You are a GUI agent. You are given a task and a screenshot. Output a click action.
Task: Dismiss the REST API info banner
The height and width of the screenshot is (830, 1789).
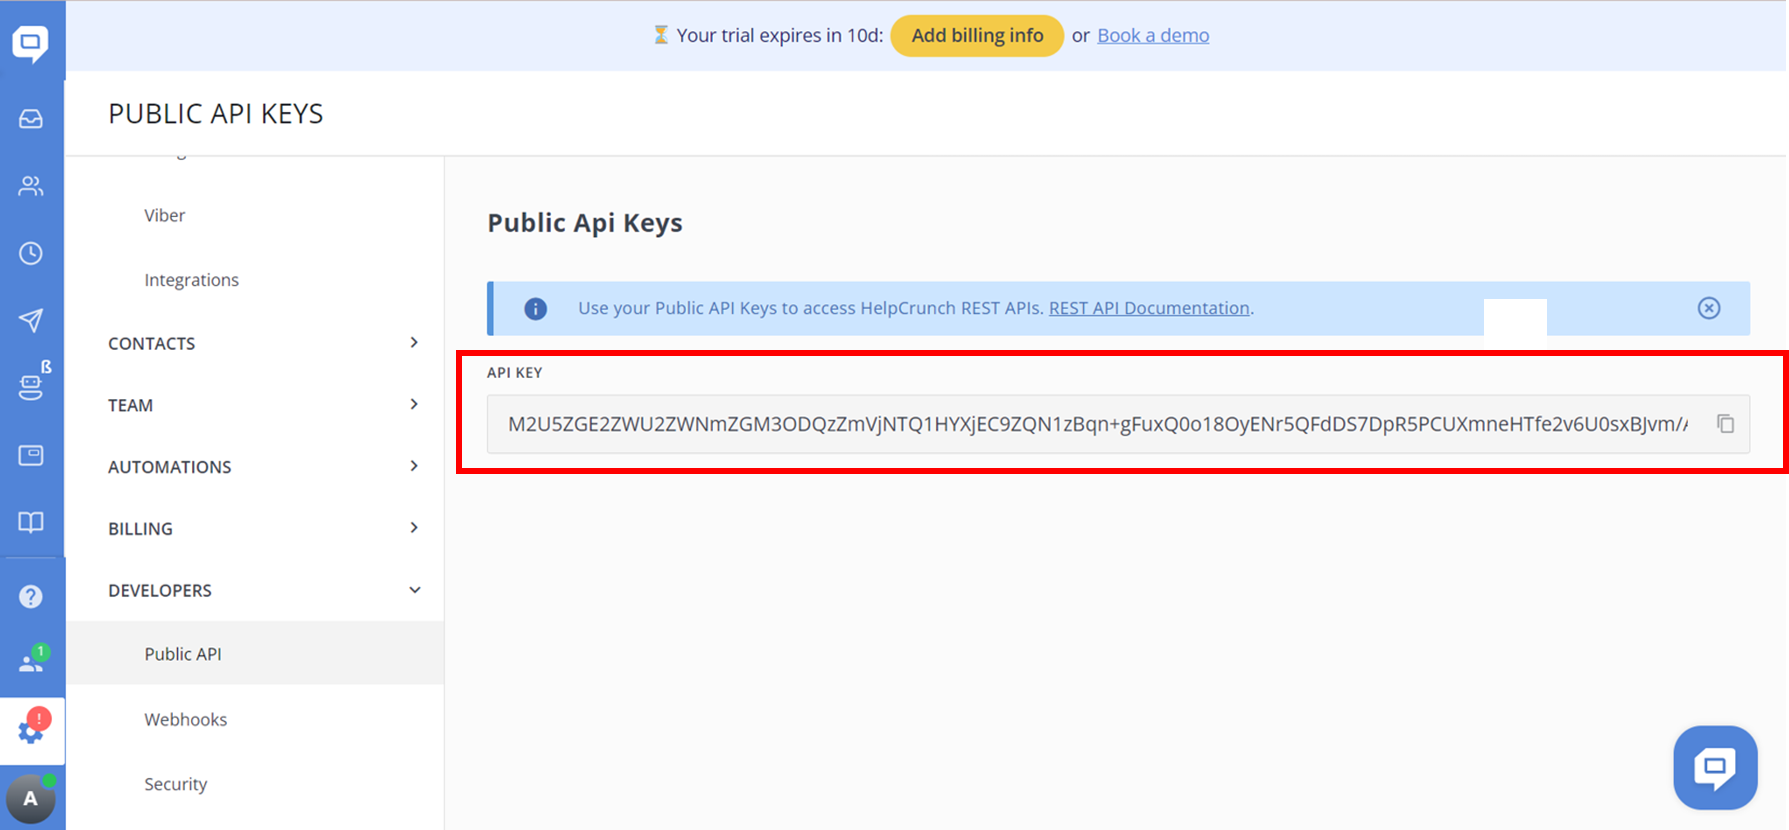[1708, 308]
